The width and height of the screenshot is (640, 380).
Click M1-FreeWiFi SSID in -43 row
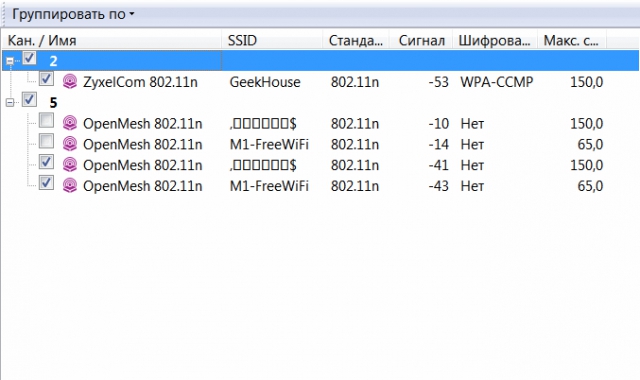click(269, 186)
